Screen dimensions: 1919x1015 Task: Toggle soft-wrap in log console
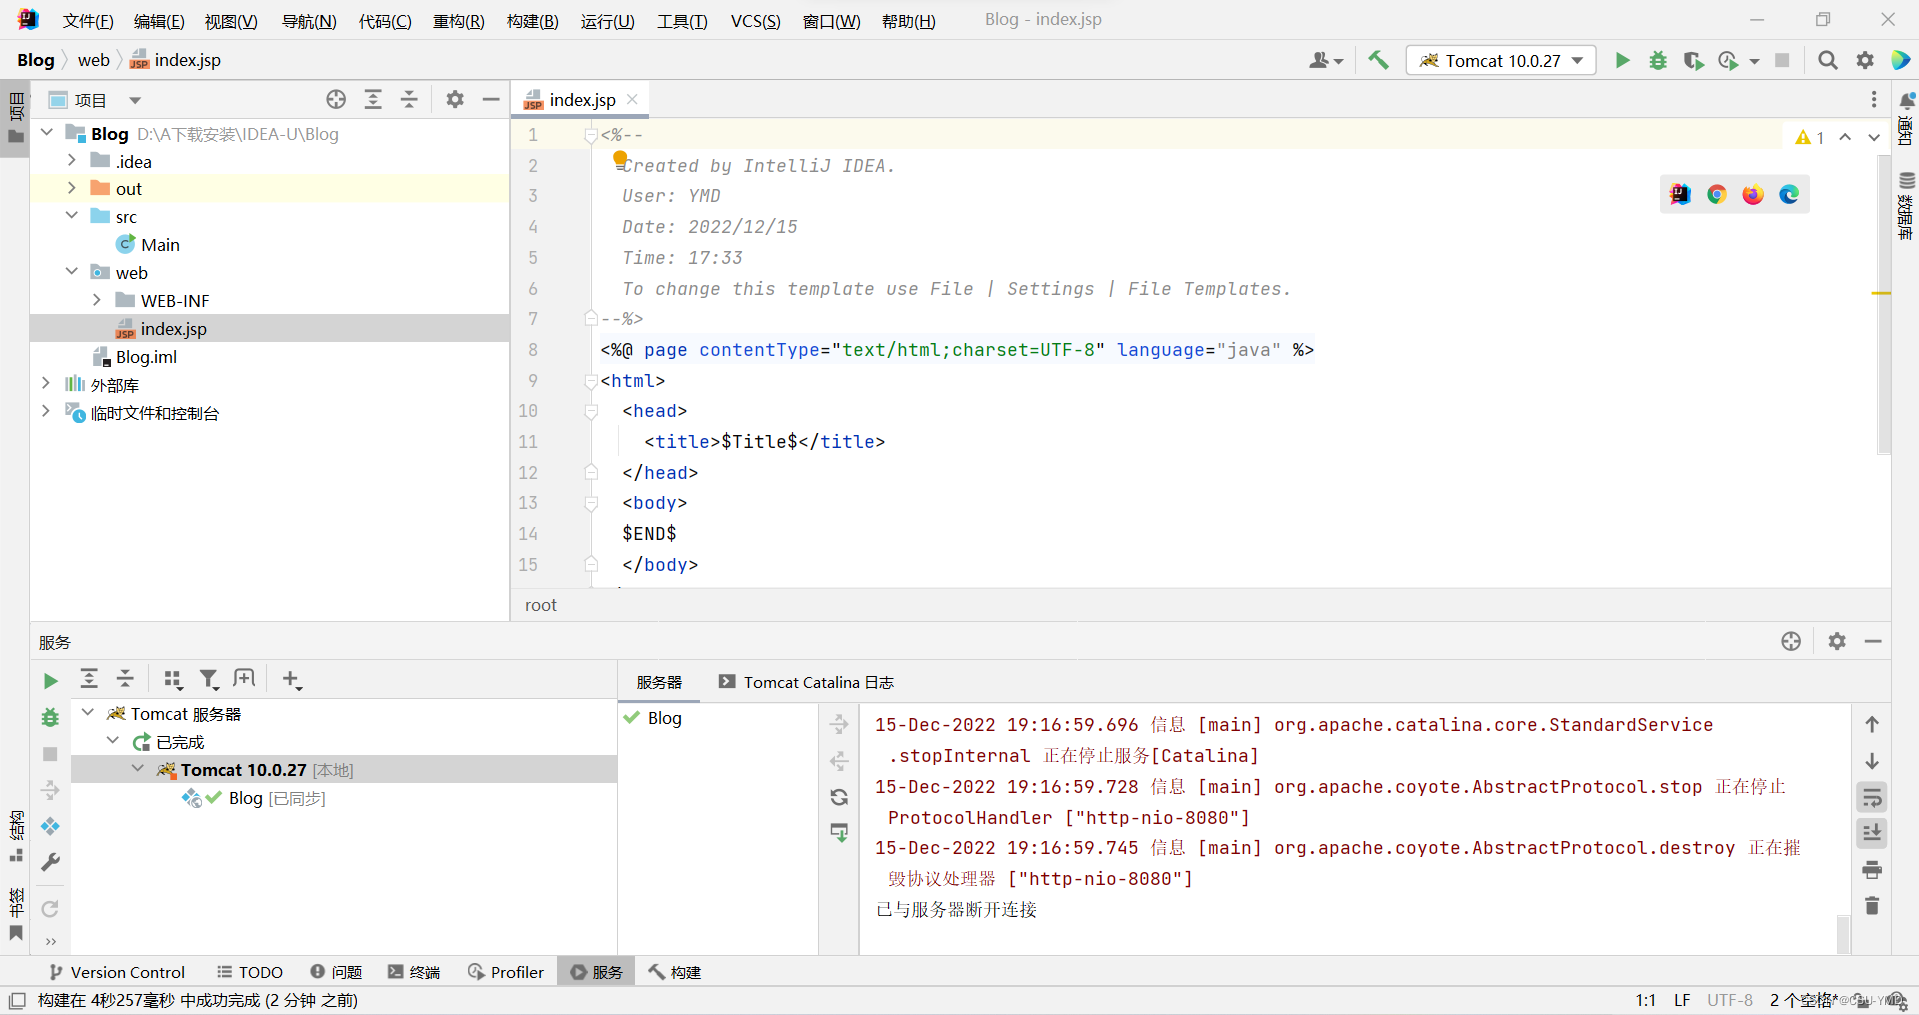click(x=1872, y=797)
